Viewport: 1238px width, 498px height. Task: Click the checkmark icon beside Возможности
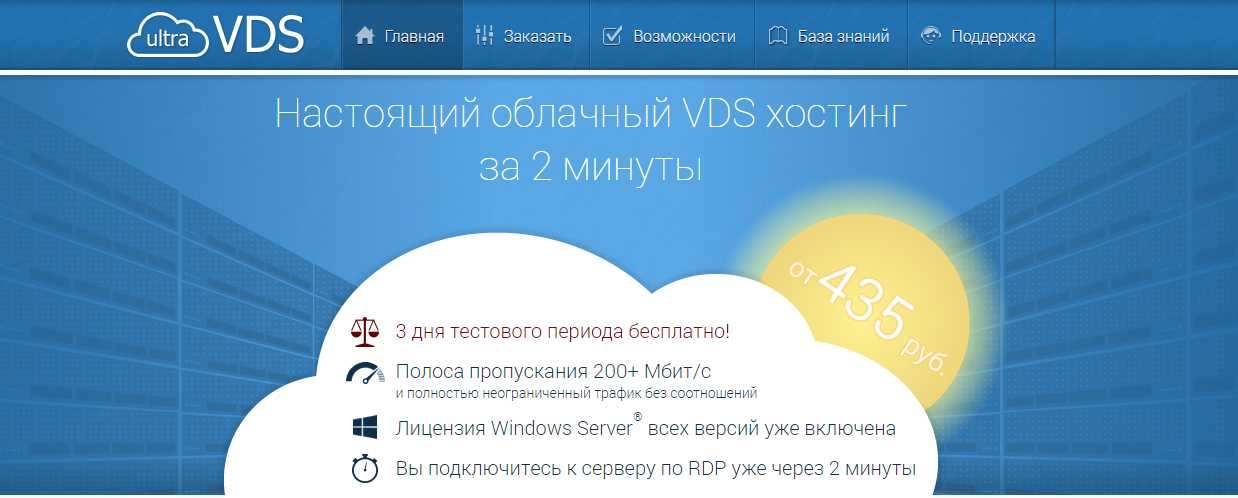(612, 36)
